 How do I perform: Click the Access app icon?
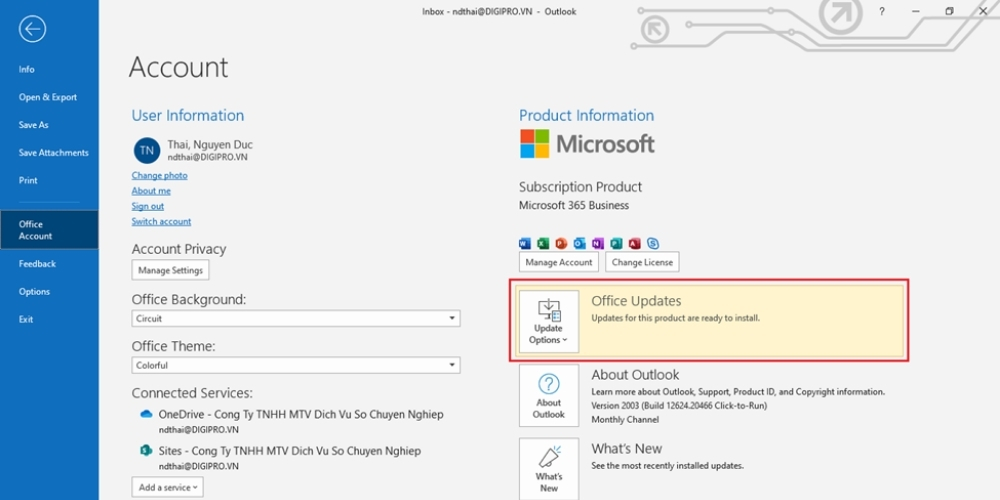tap(634, 243)
